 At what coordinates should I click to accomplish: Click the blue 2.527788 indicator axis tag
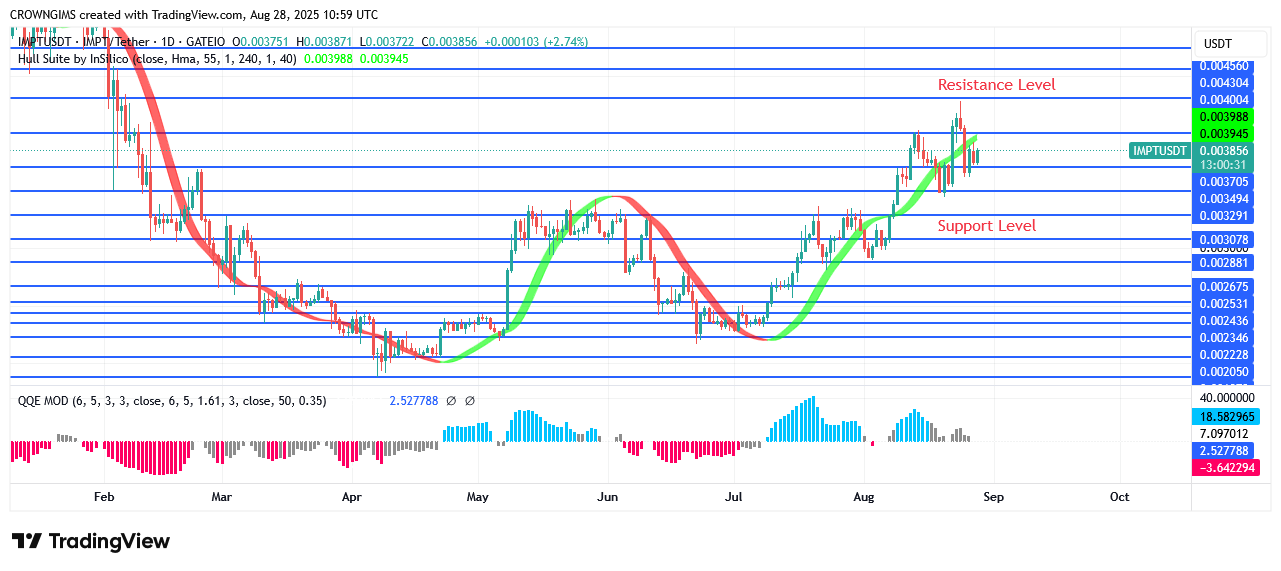tap(1225, 451)
